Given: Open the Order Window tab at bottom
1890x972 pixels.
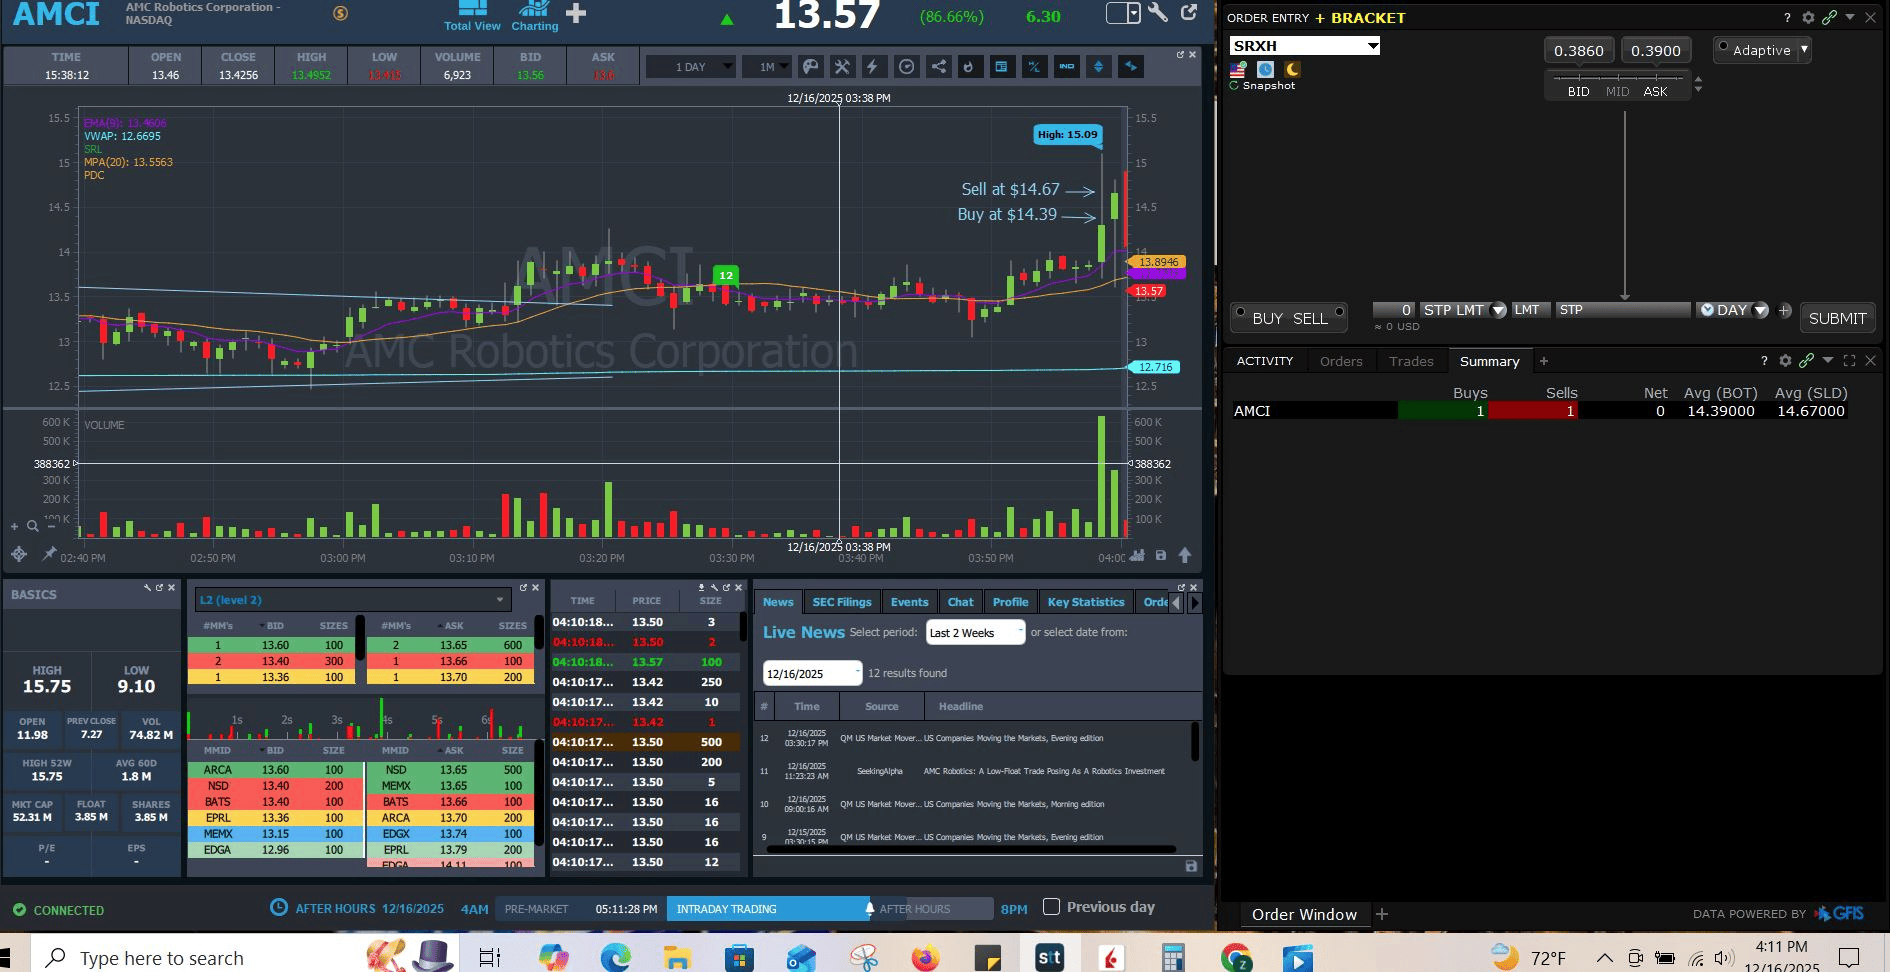Looking at the screenshot, I should (1304, 914).
